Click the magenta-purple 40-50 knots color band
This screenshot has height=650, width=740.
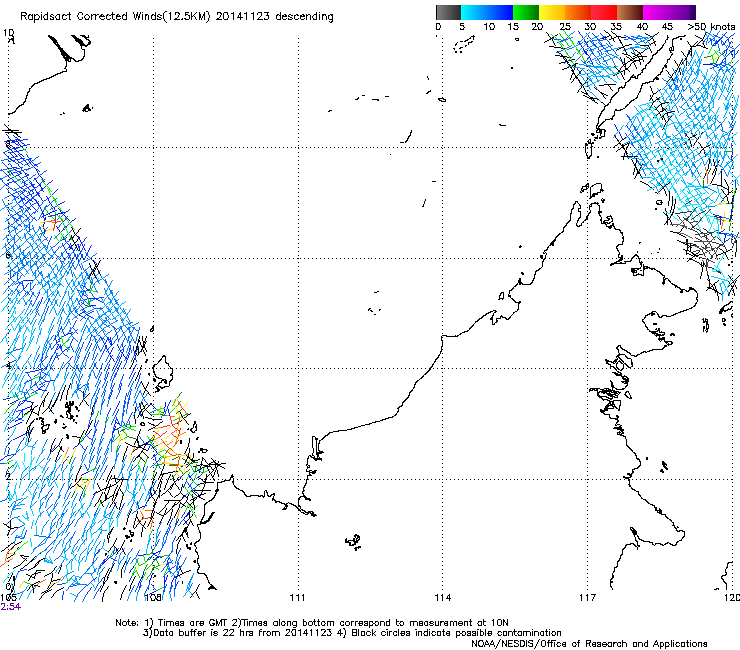click(669, 12)
